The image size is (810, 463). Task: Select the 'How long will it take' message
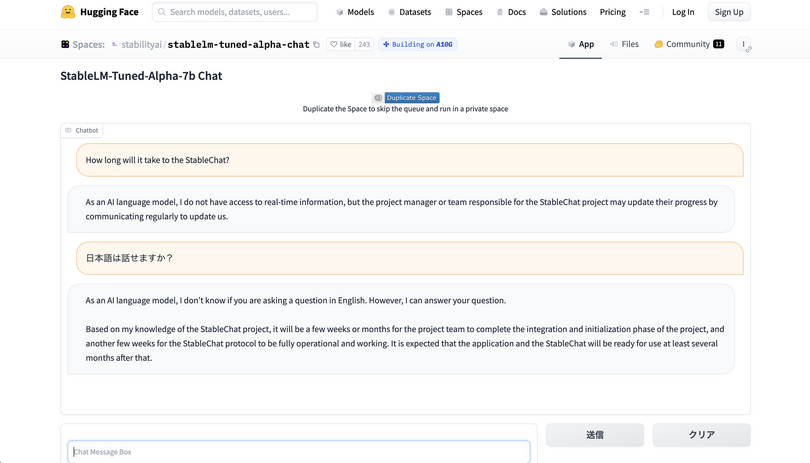click(x=410, y=160)
